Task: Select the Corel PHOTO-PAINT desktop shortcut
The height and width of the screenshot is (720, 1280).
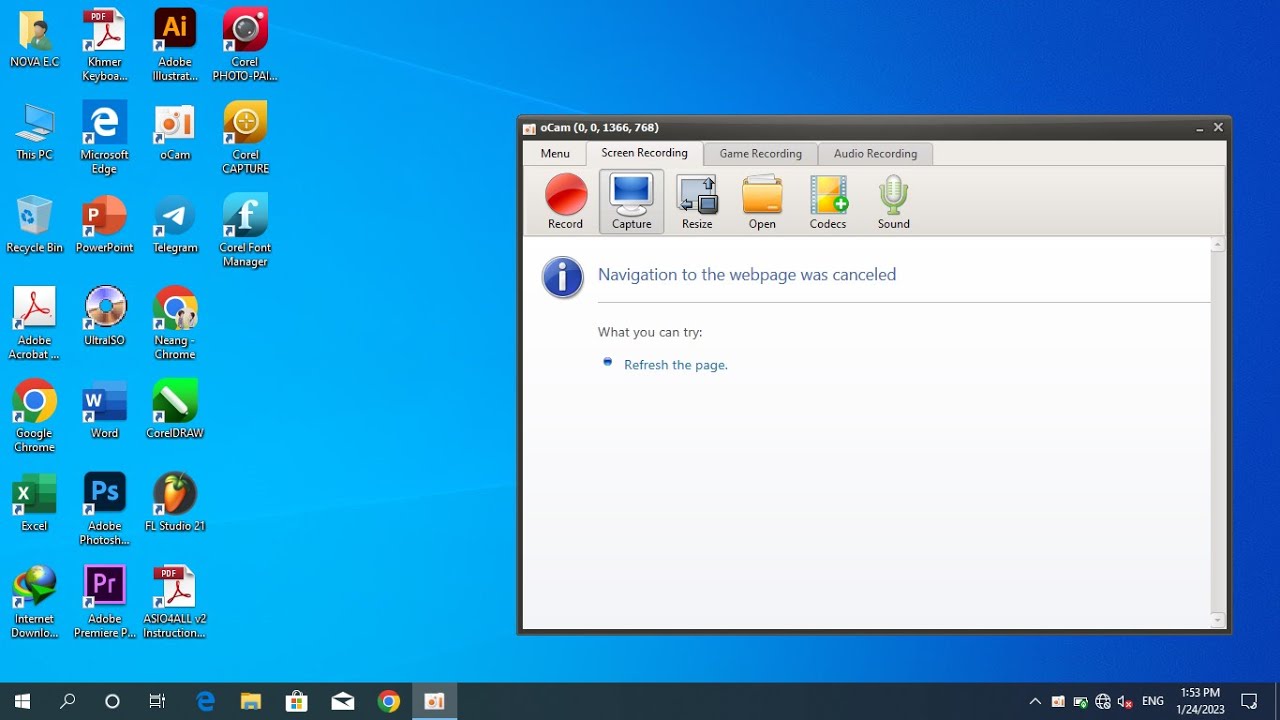Action: pos(245,46)
